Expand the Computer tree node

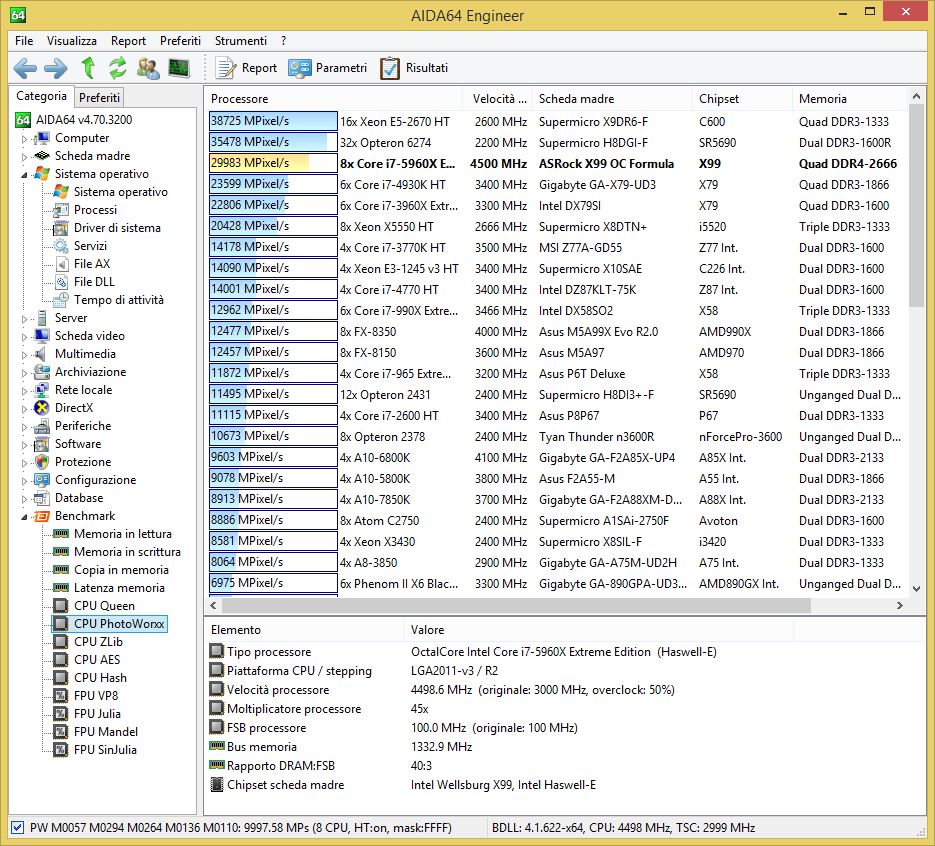[x=25, y=139]
